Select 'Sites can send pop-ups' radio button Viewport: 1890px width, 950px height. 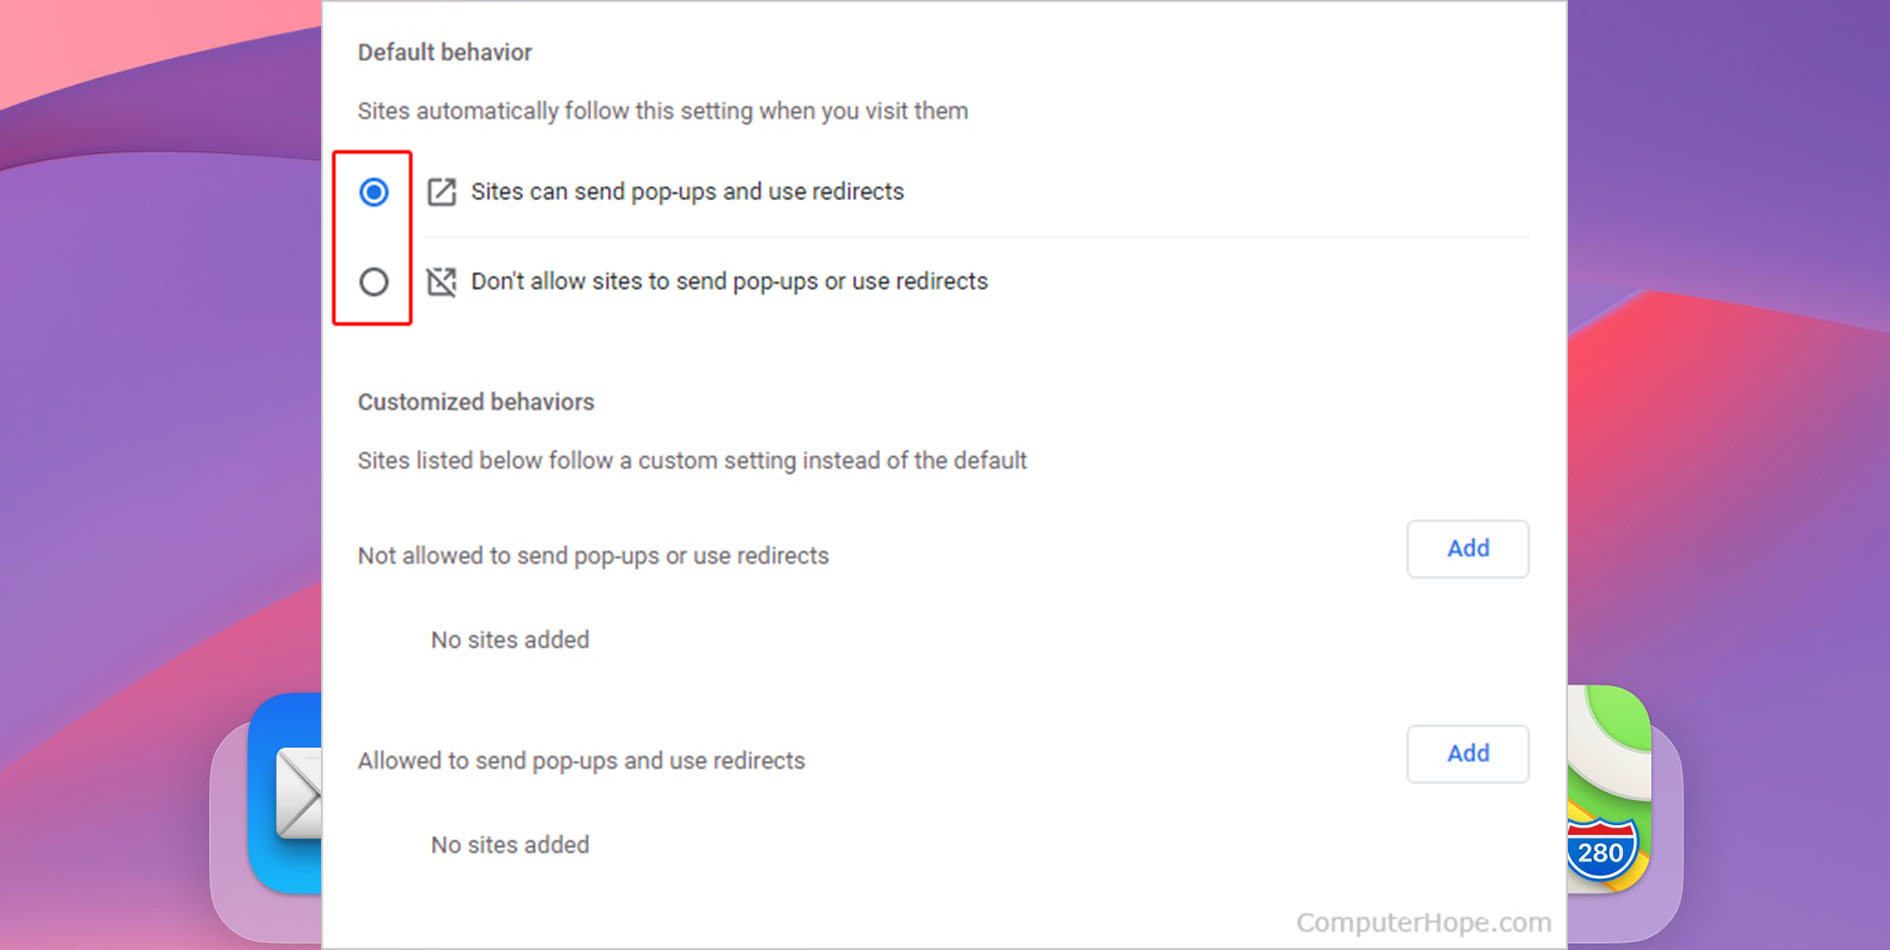pyautogui.click(x=374, y=192)
